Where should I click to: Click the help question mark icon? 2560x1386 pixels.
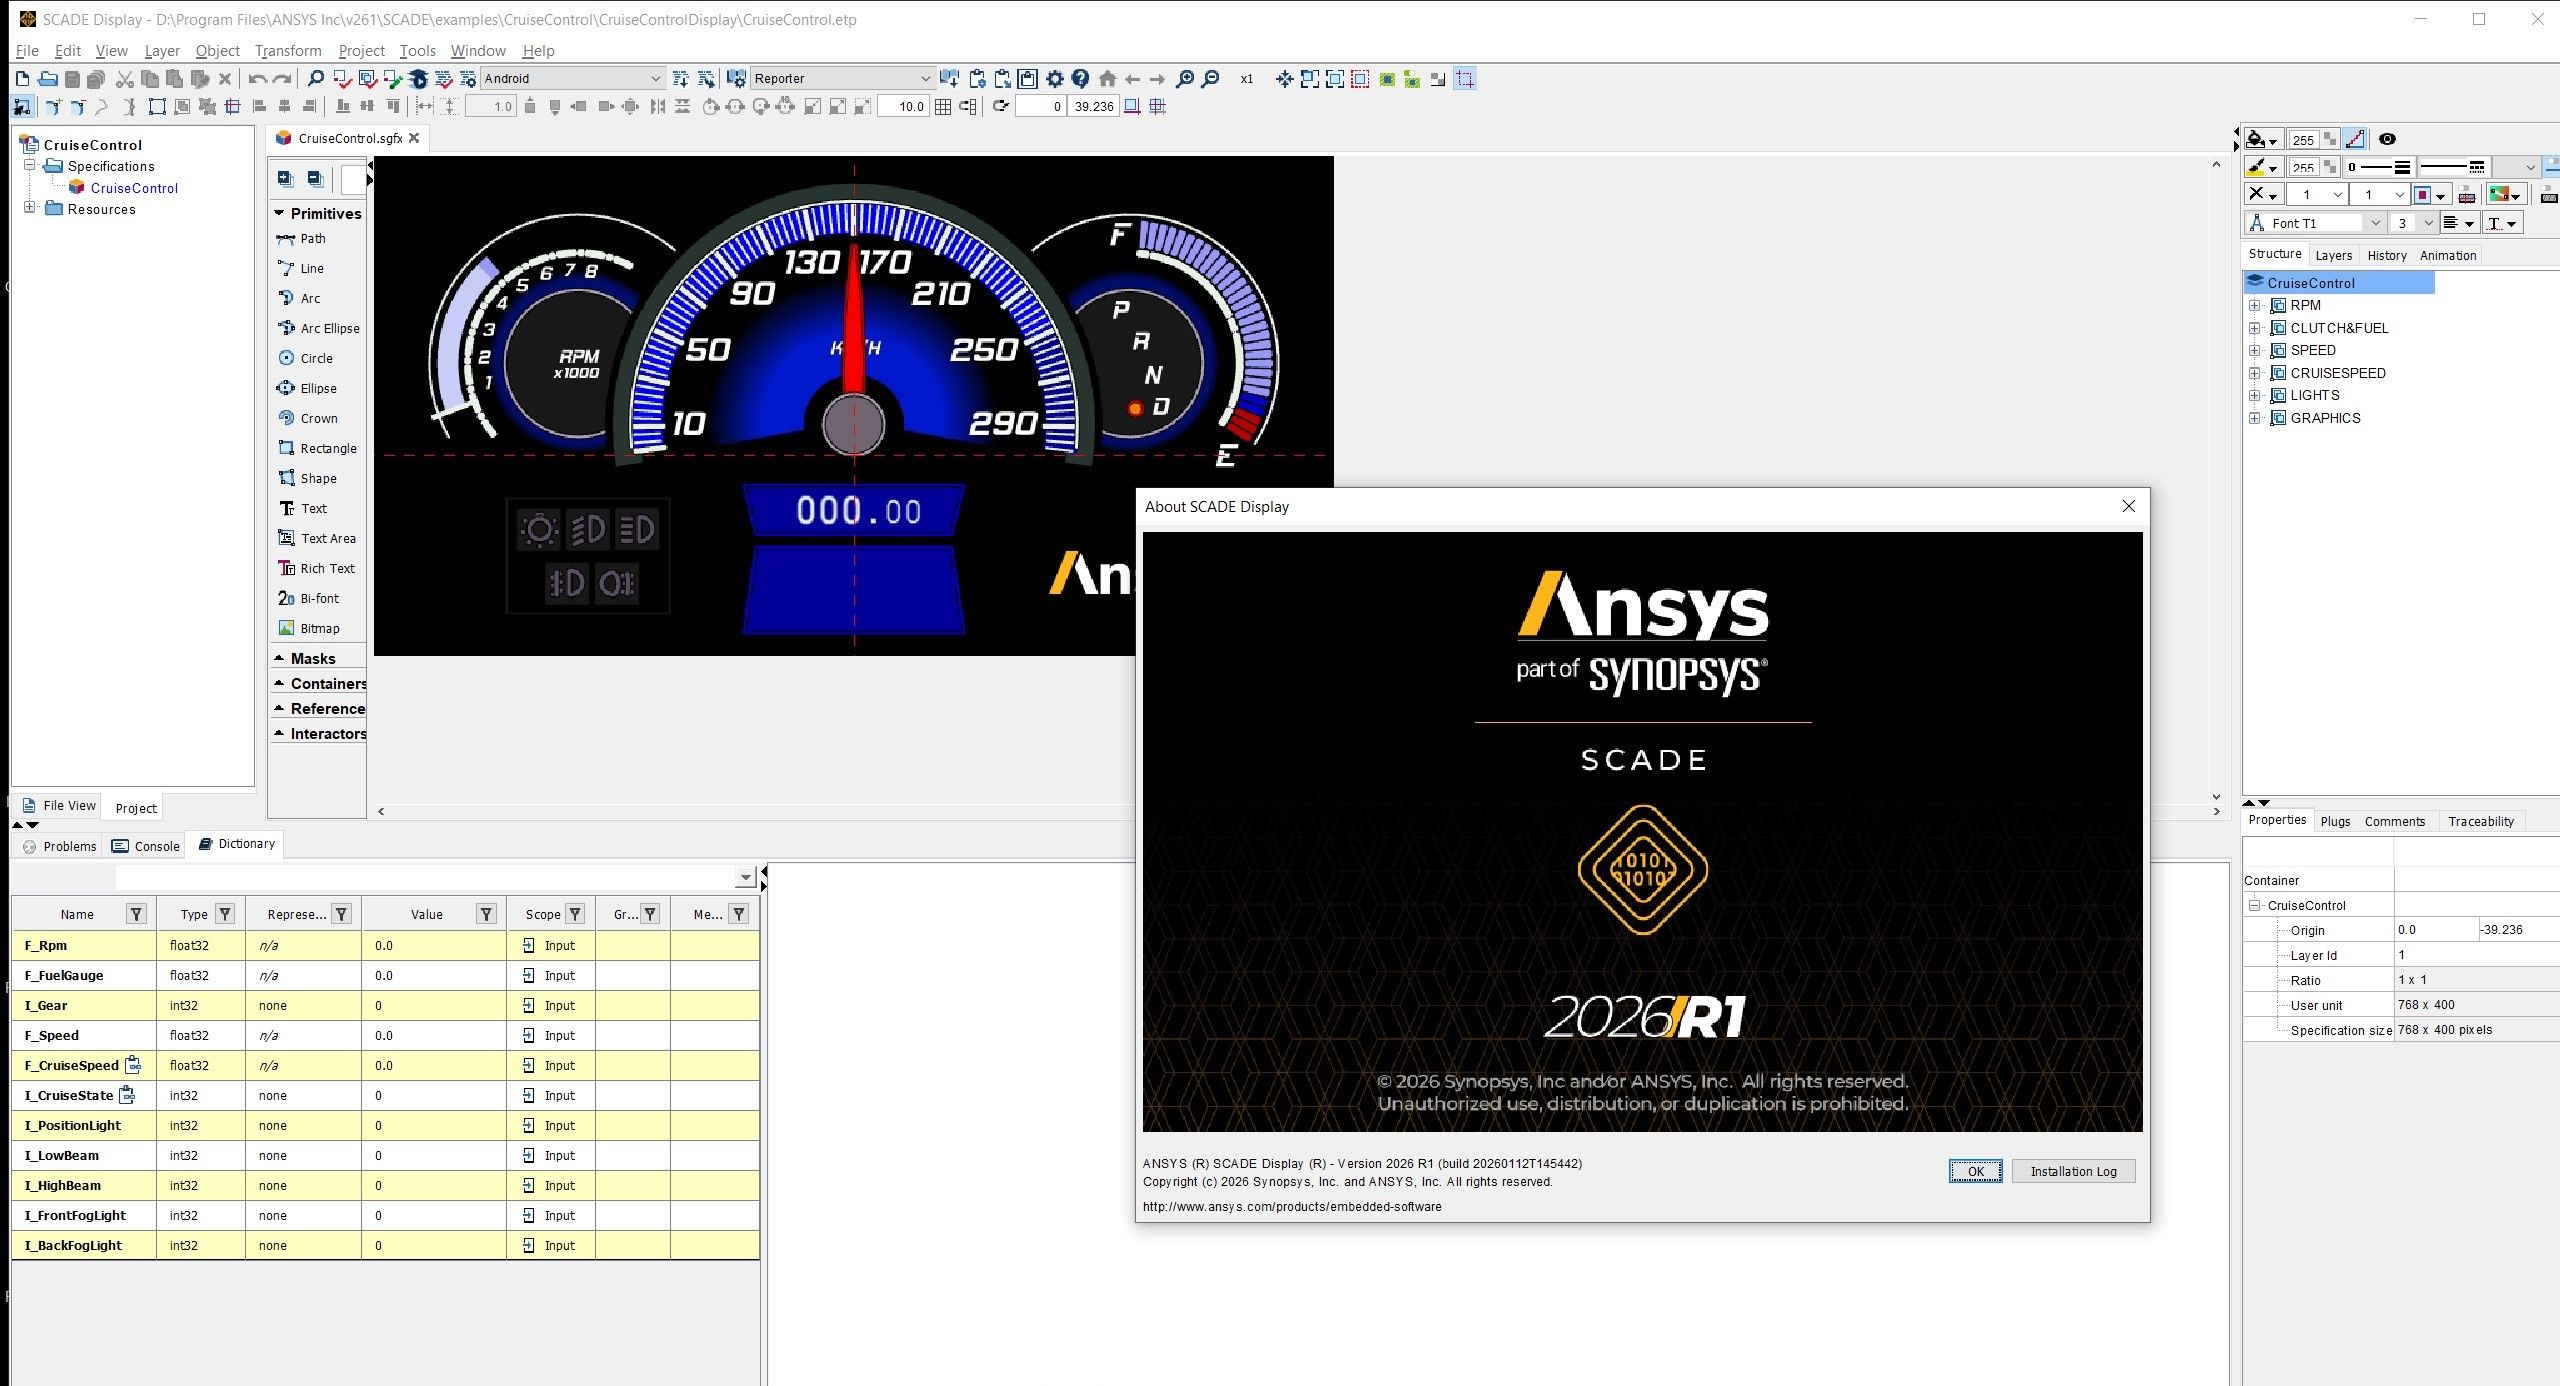(x=1080, y=79)
